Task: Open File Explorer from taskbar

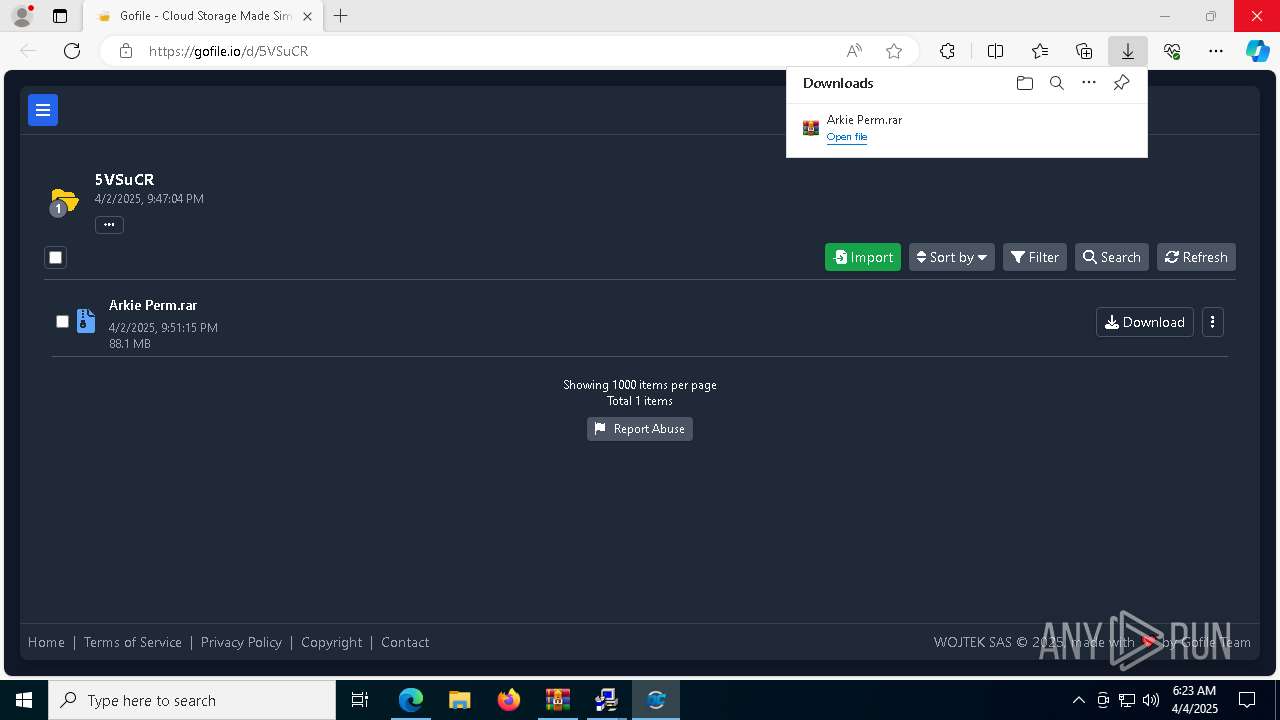Action: [x=459, y=700]
